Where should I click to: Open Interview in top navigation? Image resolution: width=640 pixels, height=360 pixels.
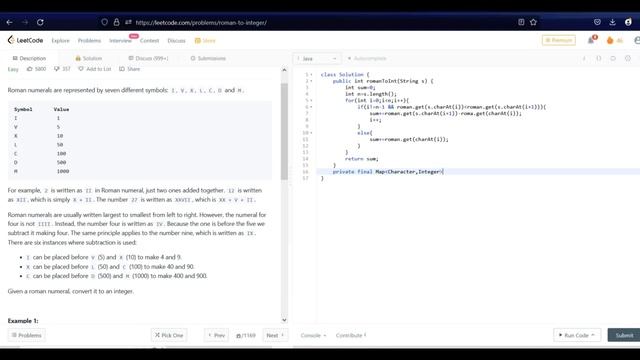pyautogui.click(x=120, y=40)
